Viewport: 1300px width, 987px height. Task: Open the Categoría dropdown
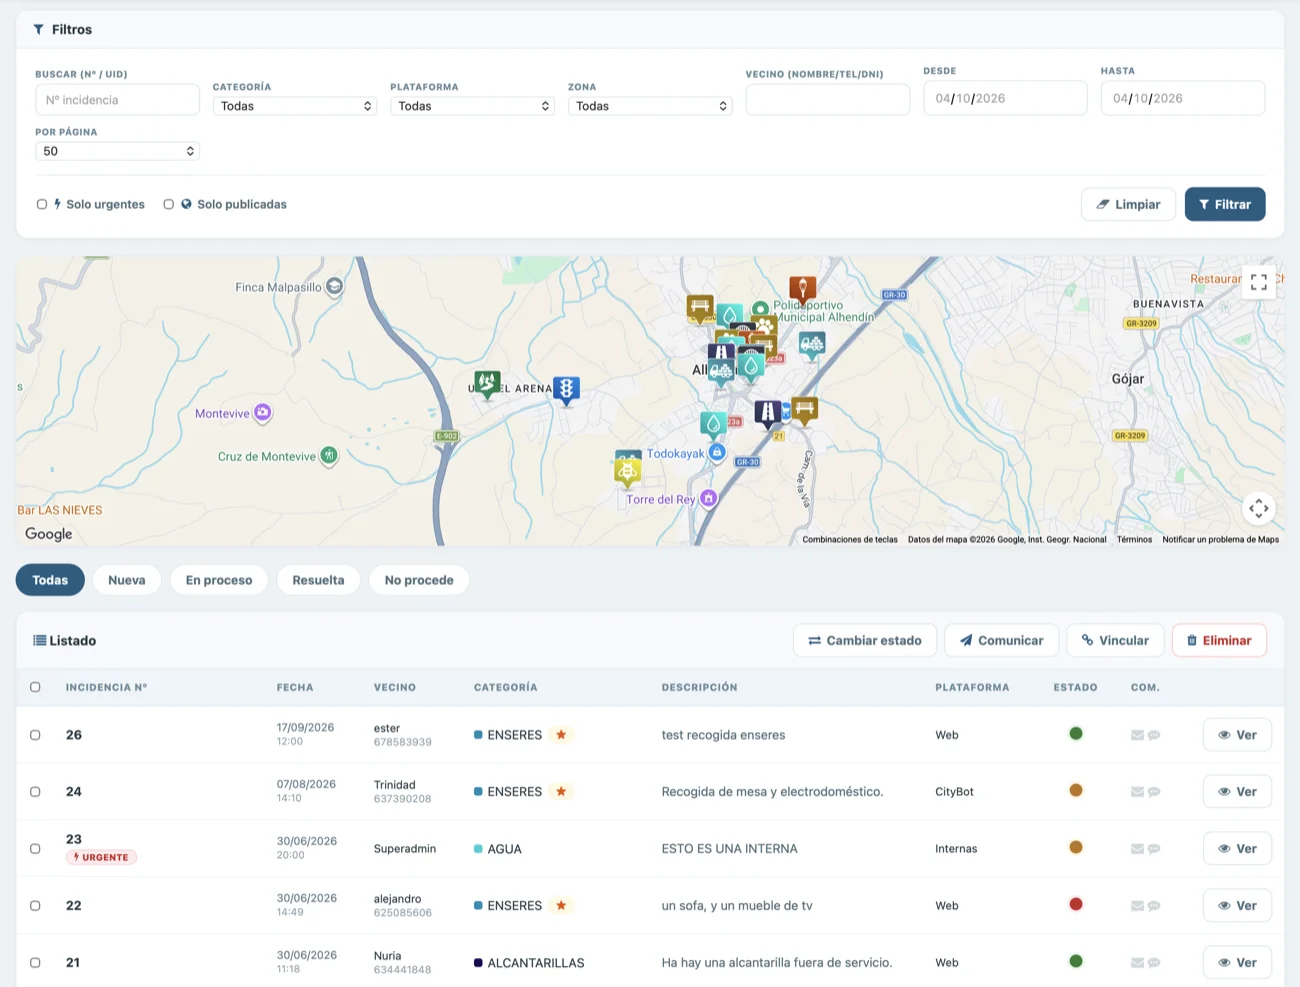[295, 106]
